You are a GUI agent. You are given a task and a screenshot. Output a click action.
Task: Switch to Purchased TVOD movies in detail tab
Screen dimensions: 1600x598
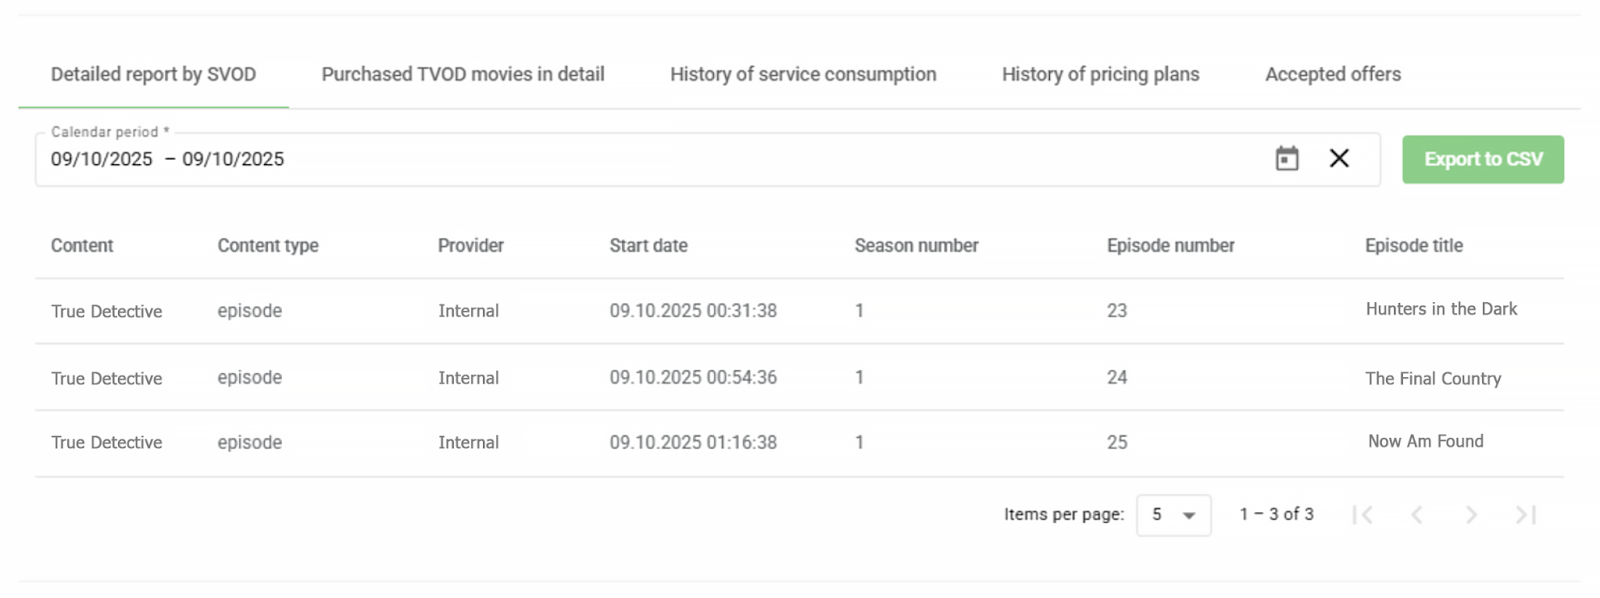463,74
